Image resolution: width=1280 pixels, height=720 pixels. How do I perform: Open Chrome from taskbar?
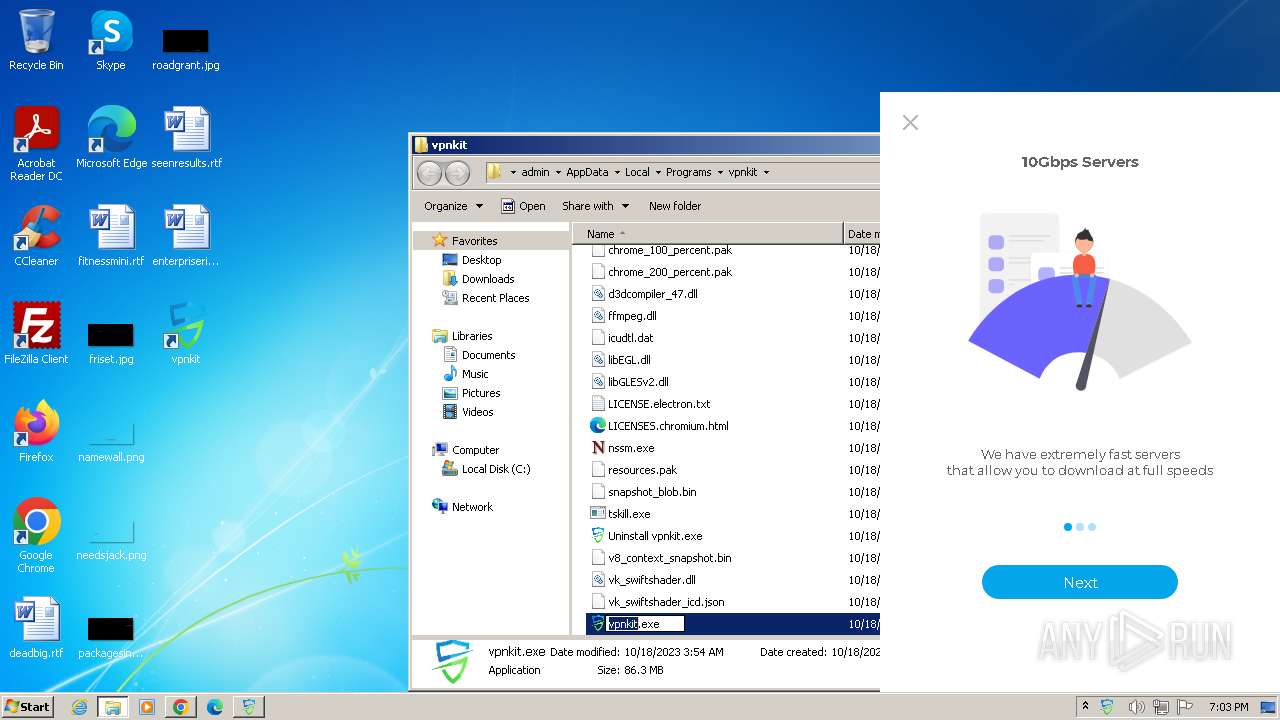click(x=181, y=707)
